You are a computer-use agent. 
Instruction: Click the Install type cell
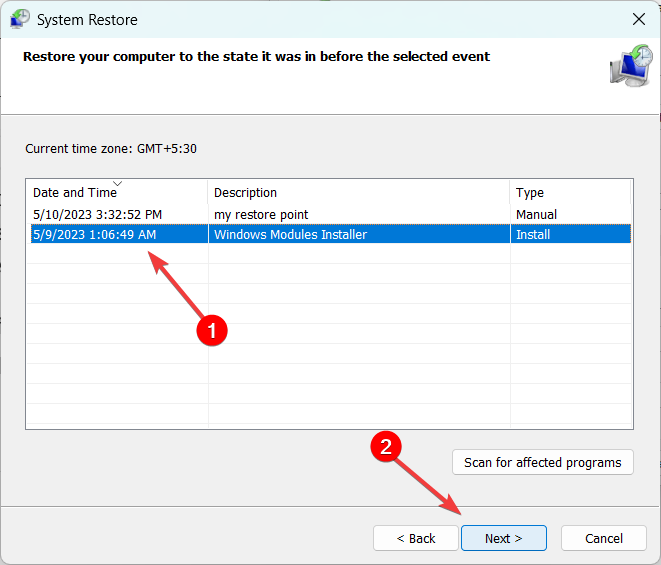pyautogui.click(x=532, y=235)
